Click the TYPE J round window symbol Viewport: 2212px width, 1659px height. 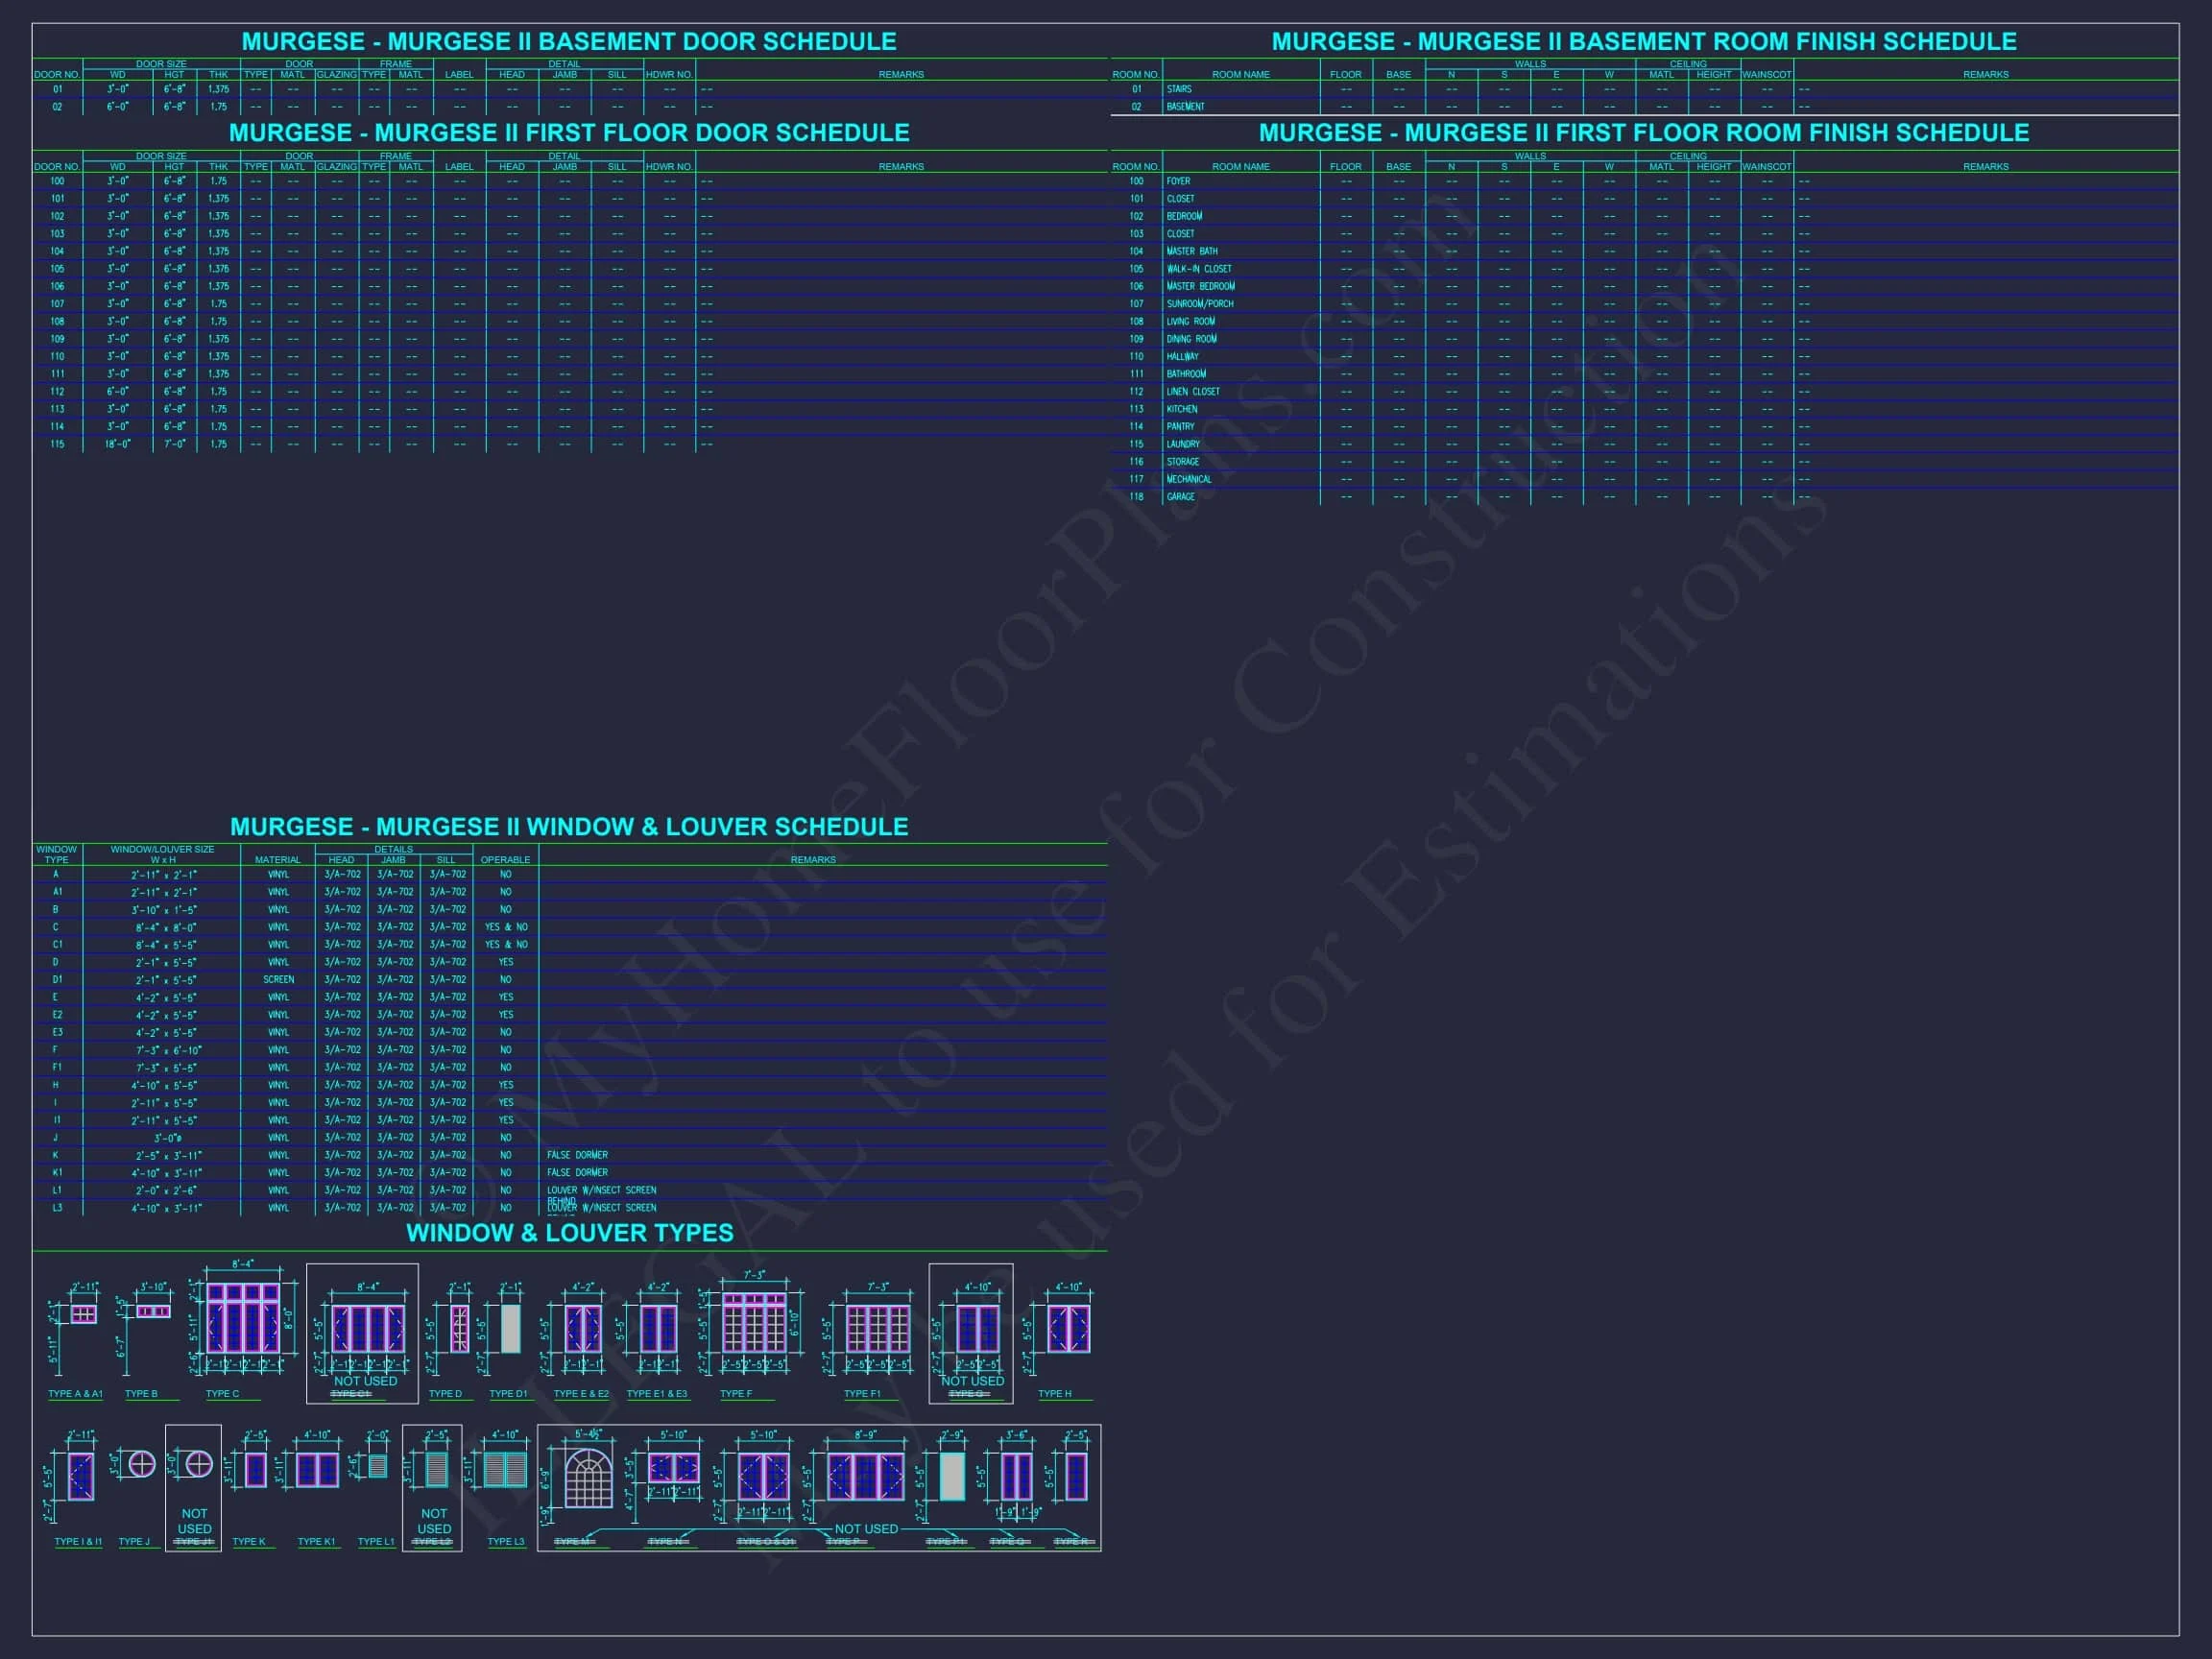(142, 1464)
